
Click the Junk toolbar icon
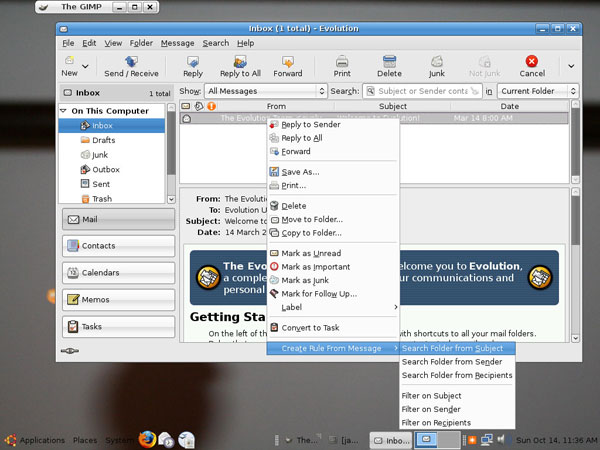[437, 61]
